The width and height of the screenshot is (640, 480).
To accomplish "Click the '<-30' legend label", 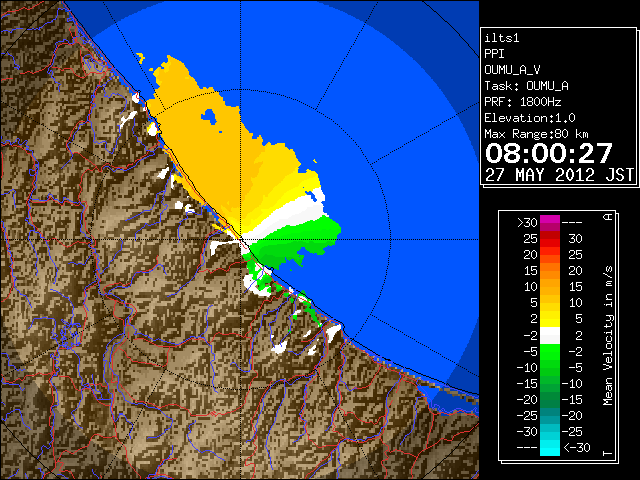I will click(577, 447).
